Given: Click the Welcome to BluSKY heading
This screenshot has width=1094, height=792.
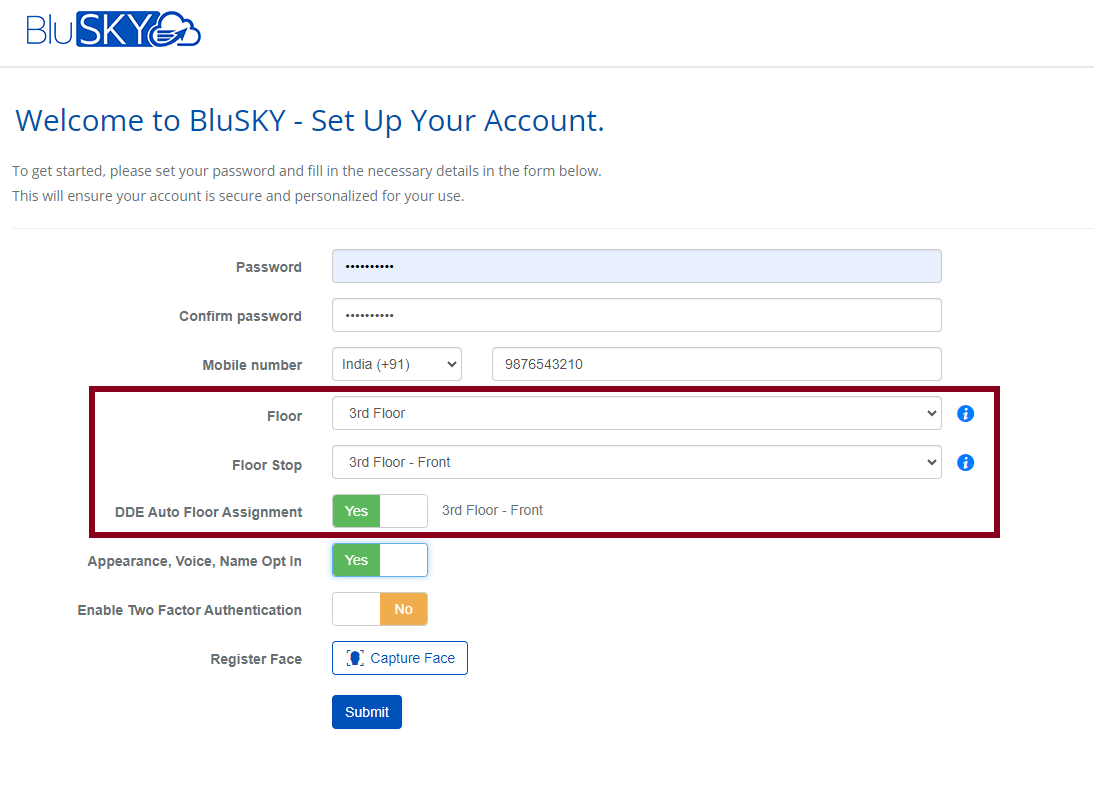Looking at the screenshot, I should (310, 121).
